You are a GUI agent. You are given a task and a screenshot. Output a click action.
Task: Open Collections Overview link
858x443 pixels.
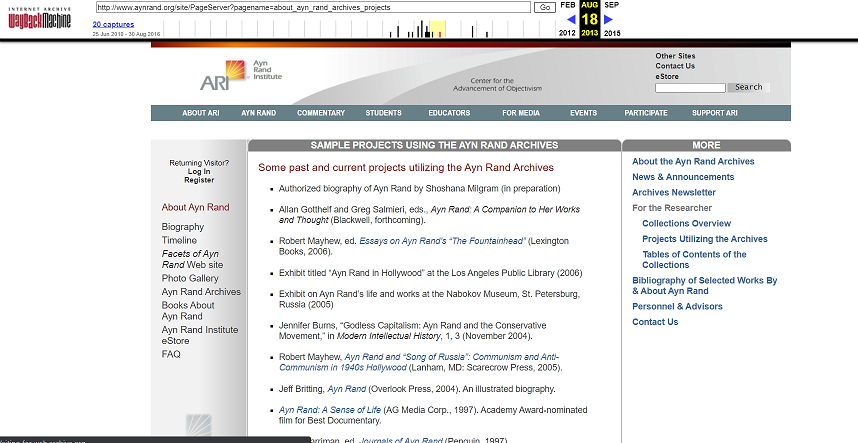(x=686, y=223)
